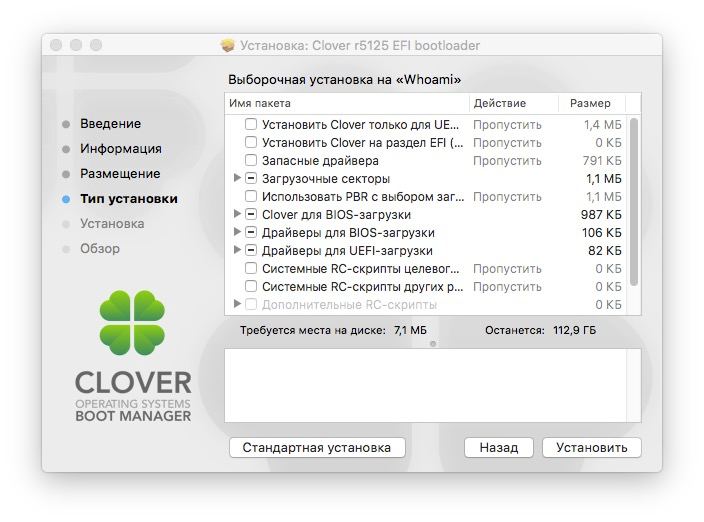Check 'Системные RC-скрипты целевог...' checkbox
This screenshot has width=704, height=522.
pos(251,268)
